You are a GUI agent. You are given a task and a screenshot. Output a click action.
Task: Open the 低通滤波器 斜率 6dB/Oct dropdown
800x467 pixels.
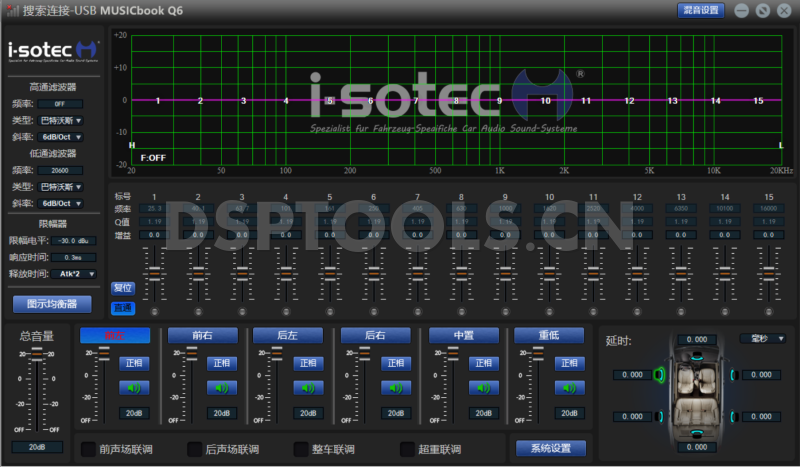point(60,203)
